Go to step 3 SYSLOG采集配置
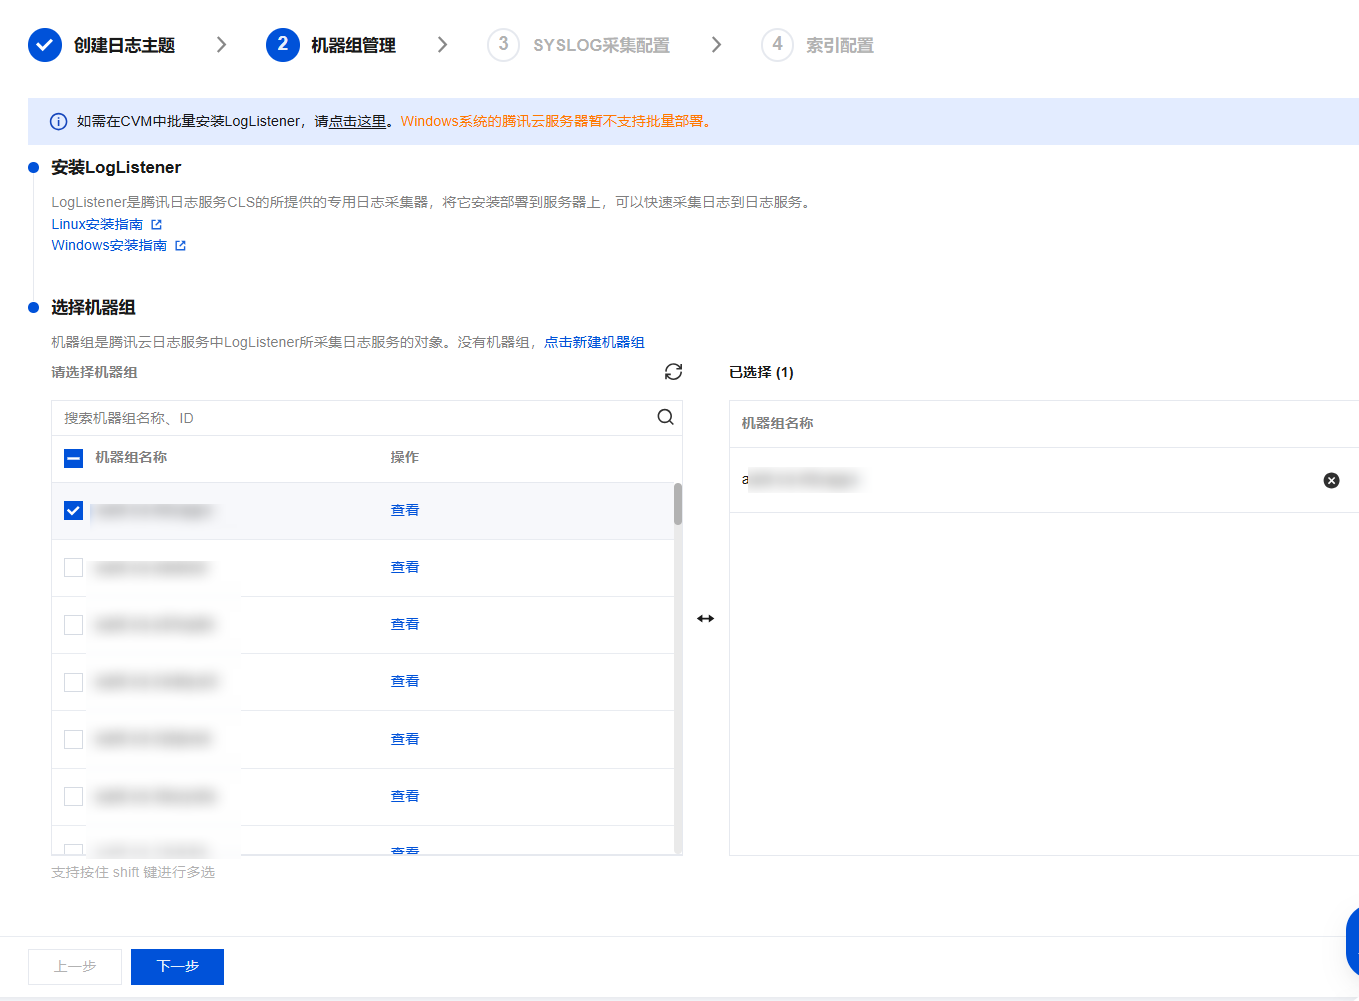Viewport: 1359px width, 1001px height. [x=578, y=45]
